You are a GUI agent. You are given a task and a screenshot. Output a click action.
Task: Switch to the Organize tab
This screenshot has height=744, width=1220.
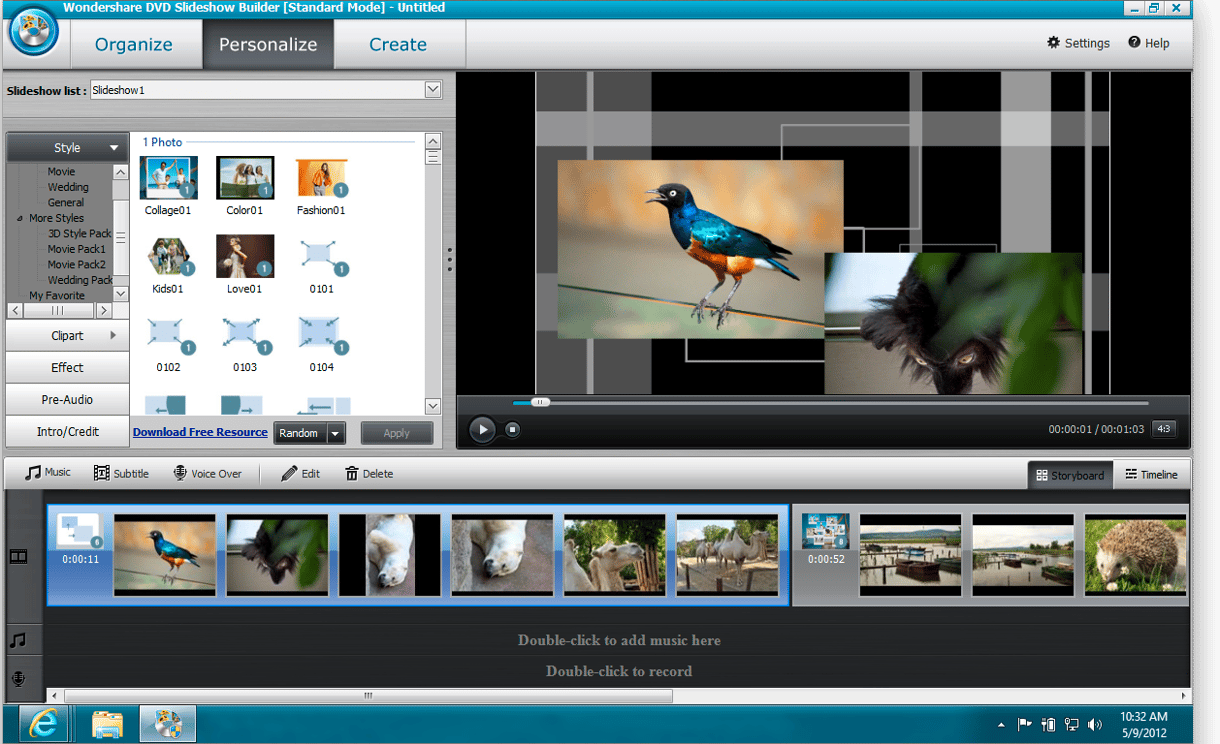pyautogui.click(x=134, y=44)
